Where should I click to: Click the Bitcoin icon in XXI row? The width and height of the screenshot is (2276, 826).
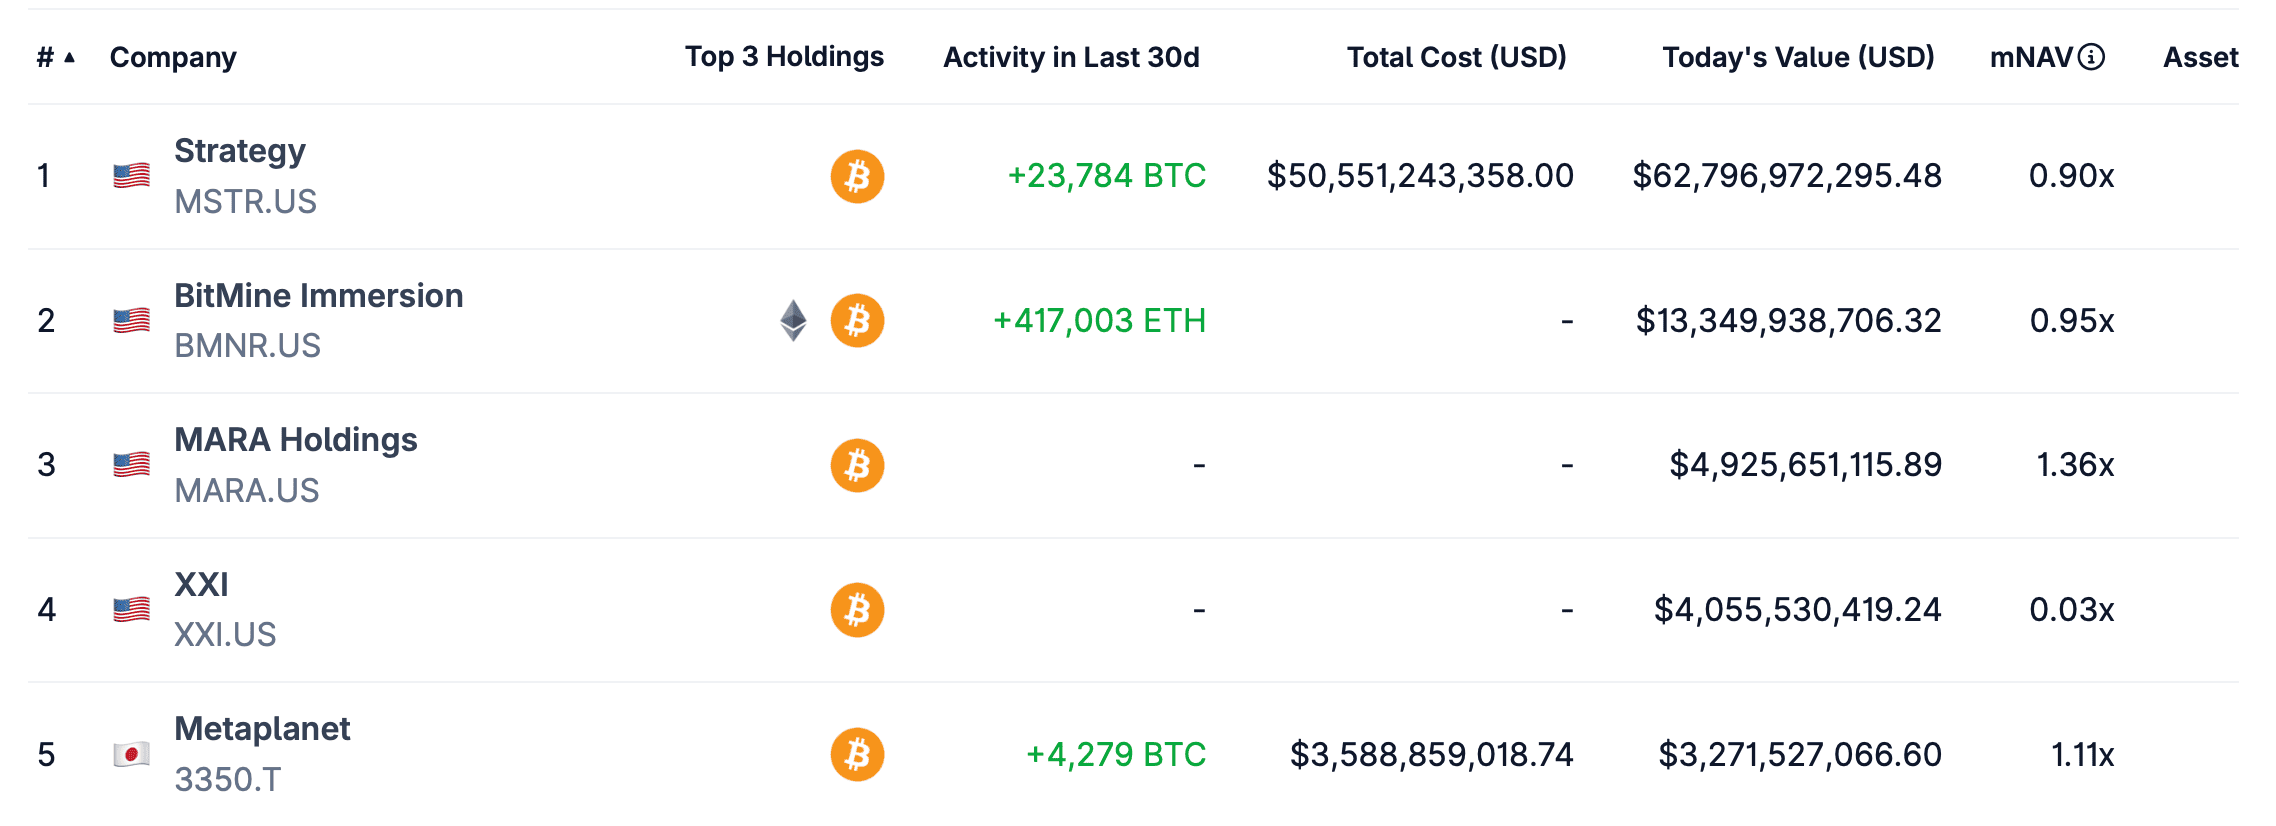click(857, 610)
